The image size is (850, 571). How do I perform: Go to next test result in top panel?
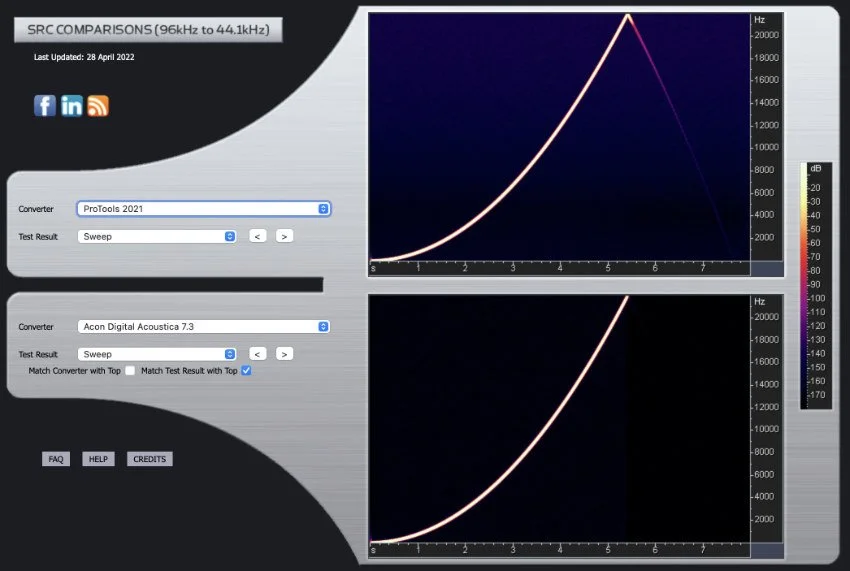coord(284,236)
